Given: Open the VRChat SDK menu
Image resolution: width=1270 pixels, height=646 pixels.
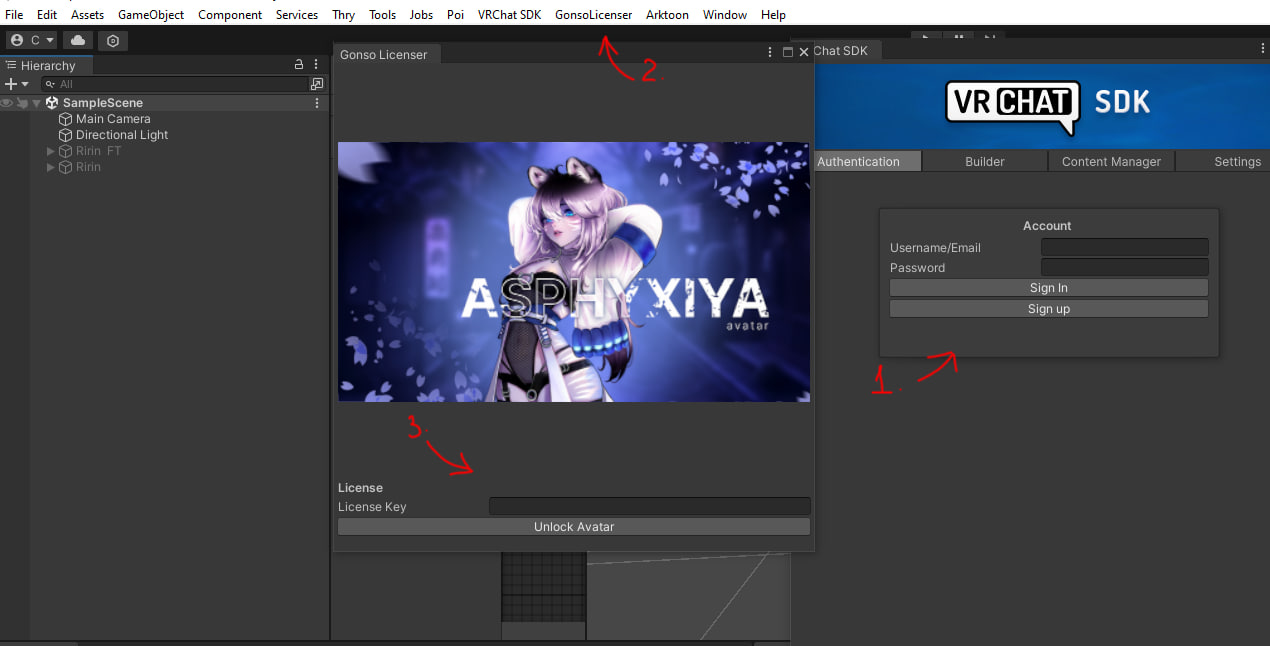Looking at the screenshot, I should tap(509, 15).
